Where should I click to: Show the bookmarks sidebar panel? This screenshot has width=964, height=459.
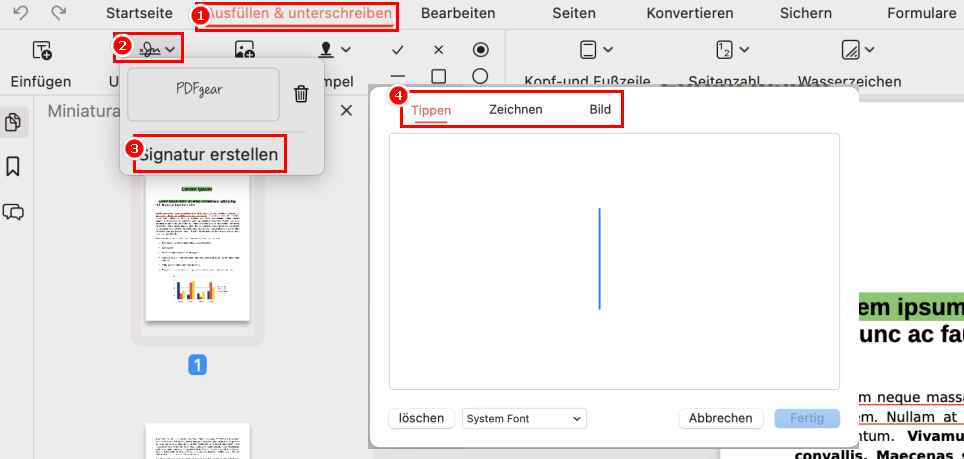click(14, 166)
